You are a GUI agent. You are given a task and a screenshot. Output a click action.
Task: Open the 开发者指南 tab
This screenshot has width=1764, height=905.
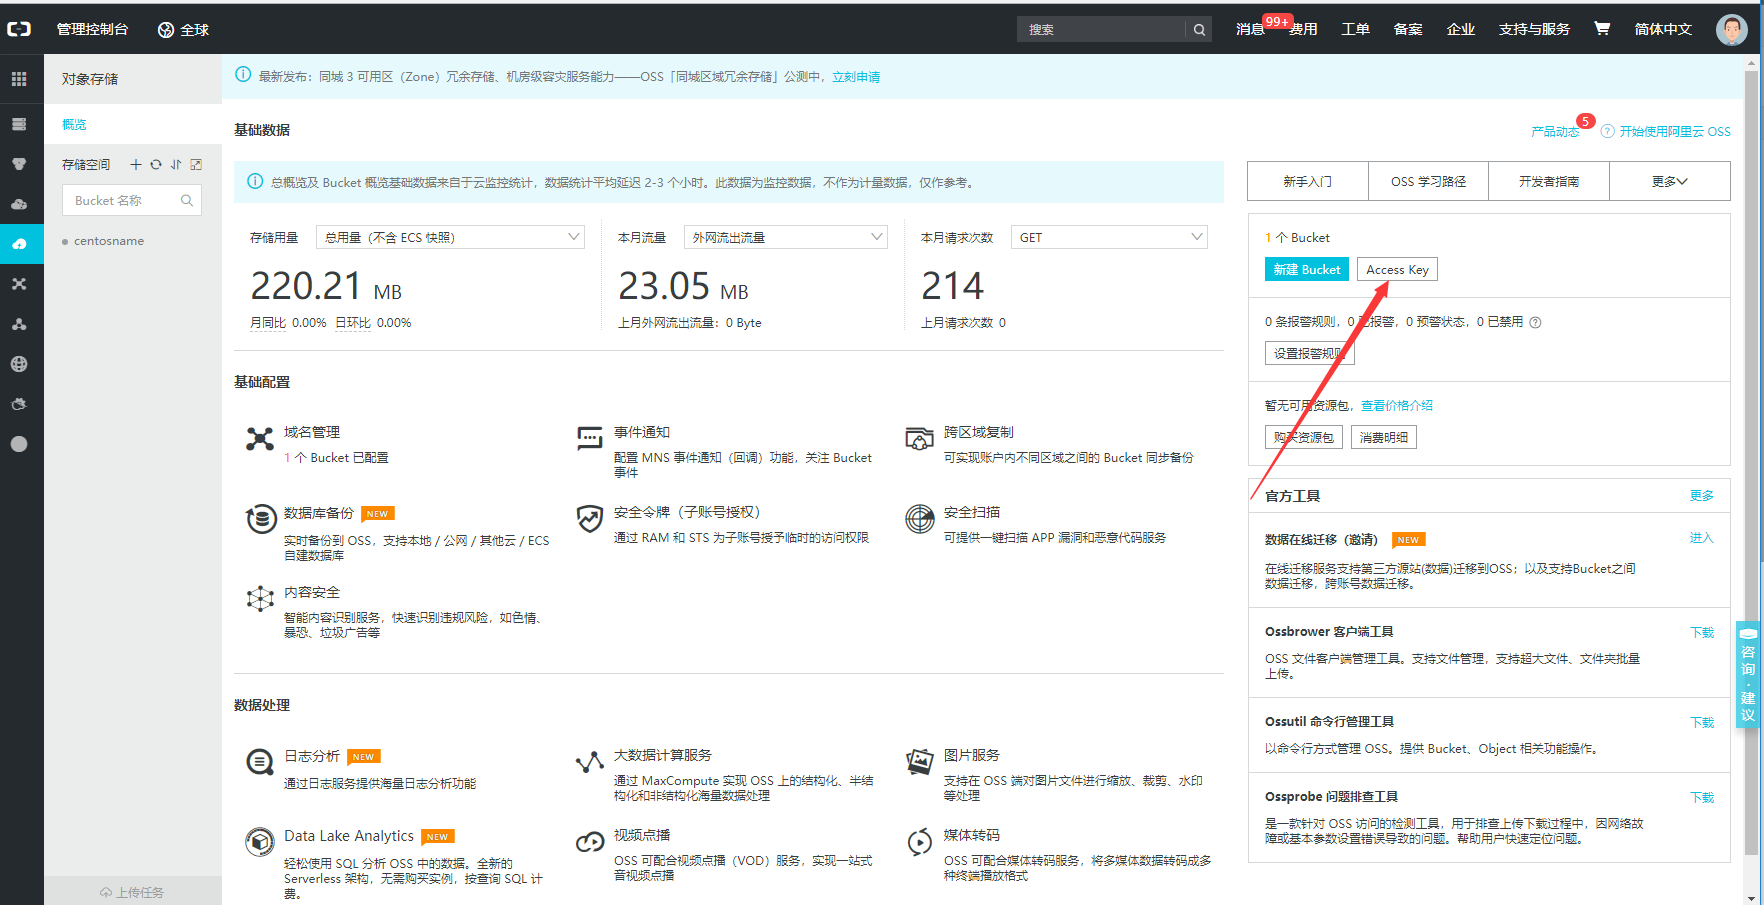(1549, 181)
